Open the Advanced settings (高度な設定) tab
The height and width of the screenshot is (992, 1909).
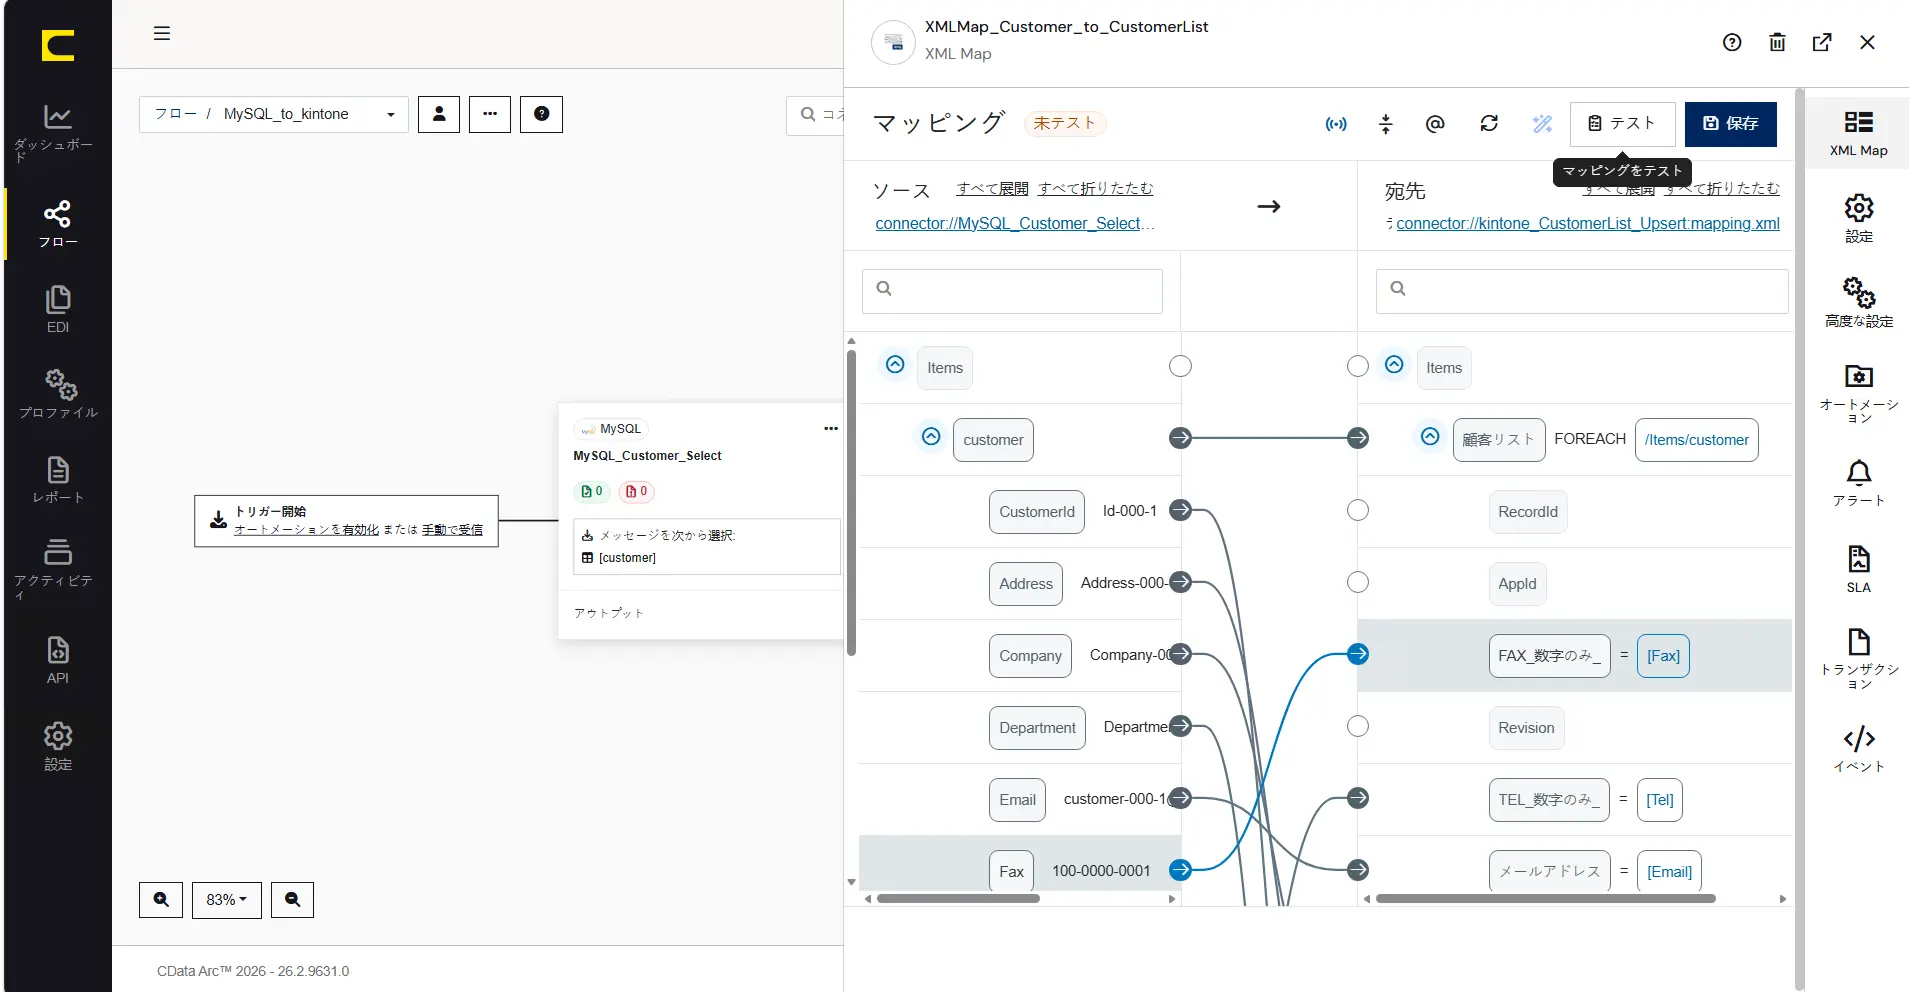(x=1858, y=303)
